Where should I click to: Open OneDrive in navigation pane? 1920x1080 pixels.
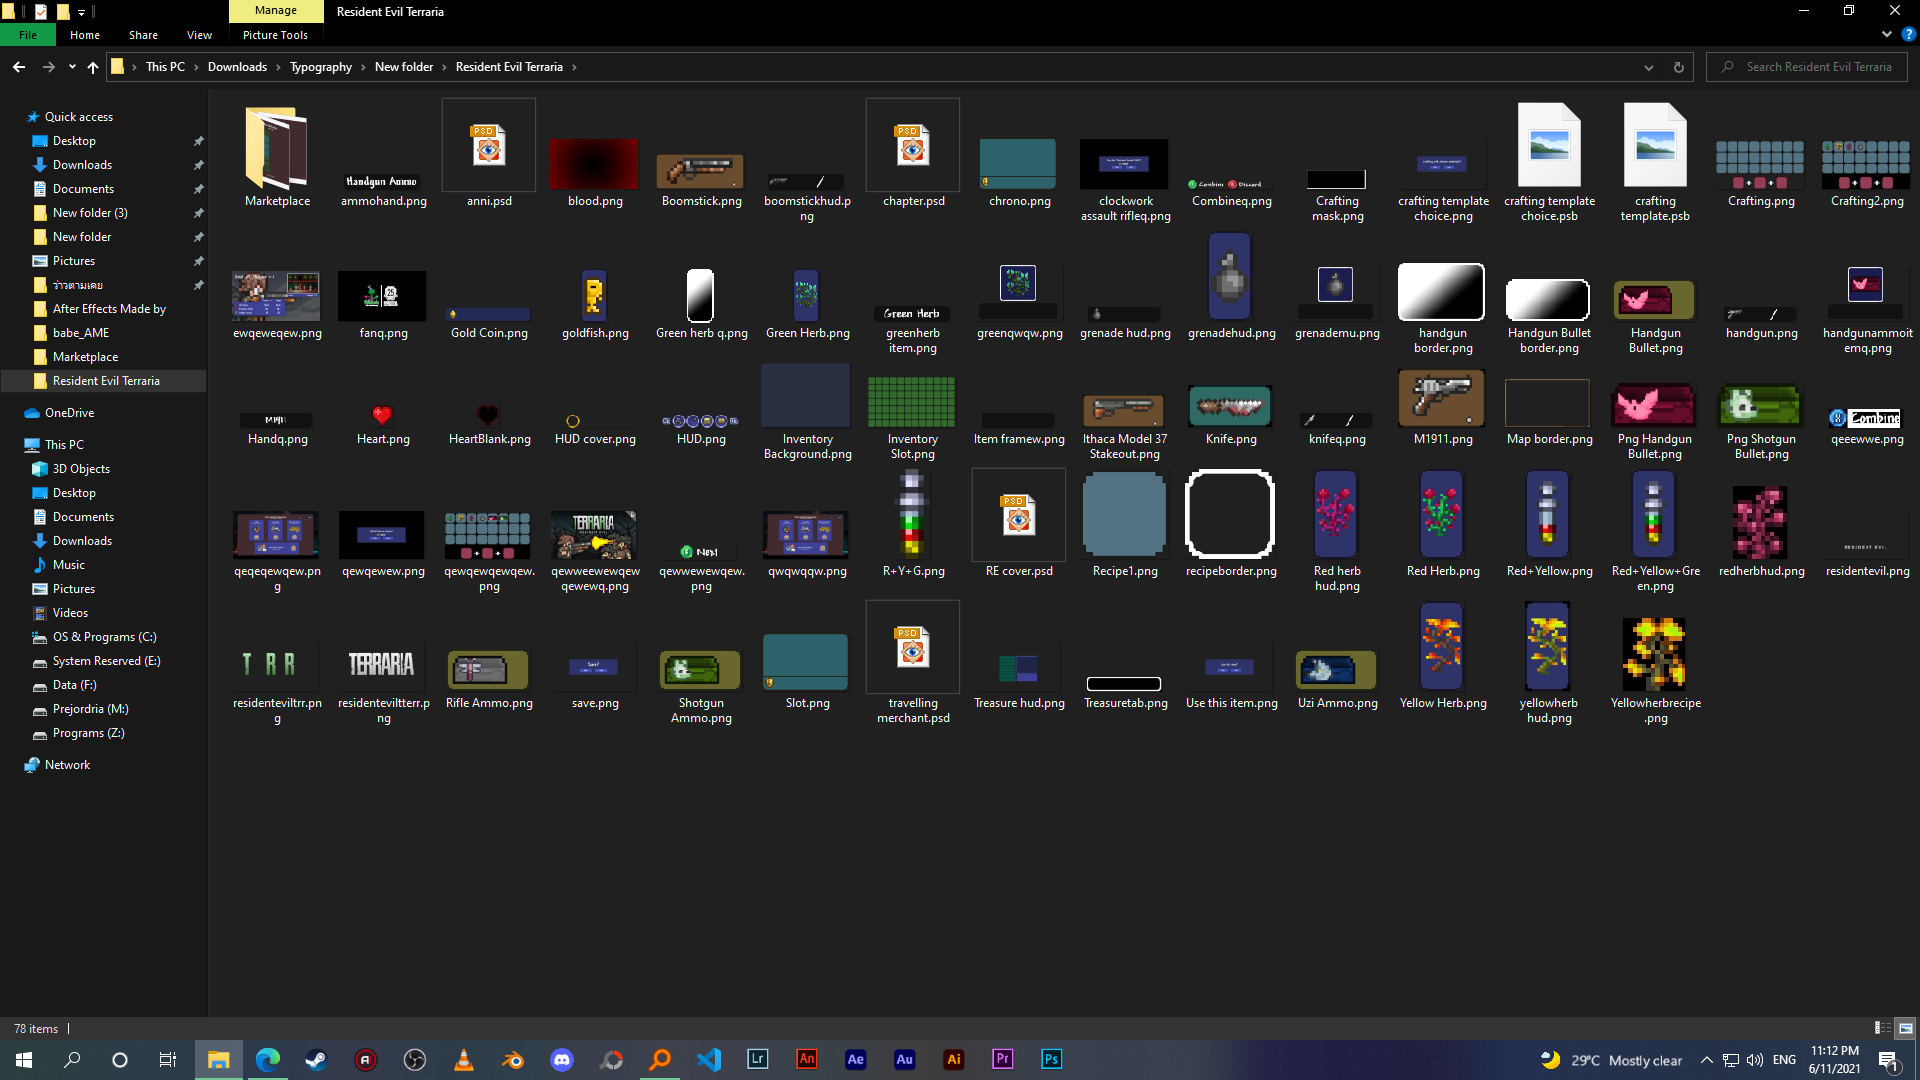(69, 413)
